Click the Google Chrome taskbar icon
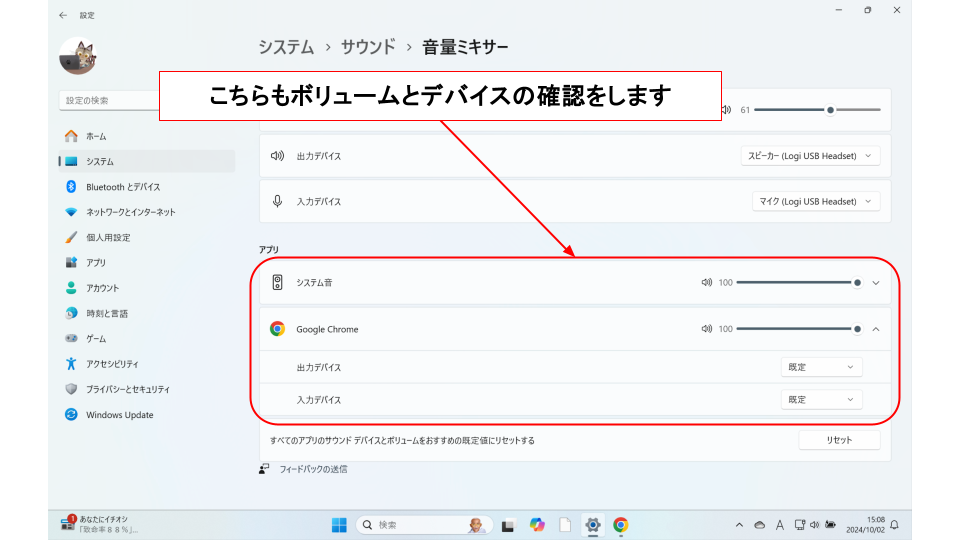Screen dimensions: 960x540 (620, 525)
